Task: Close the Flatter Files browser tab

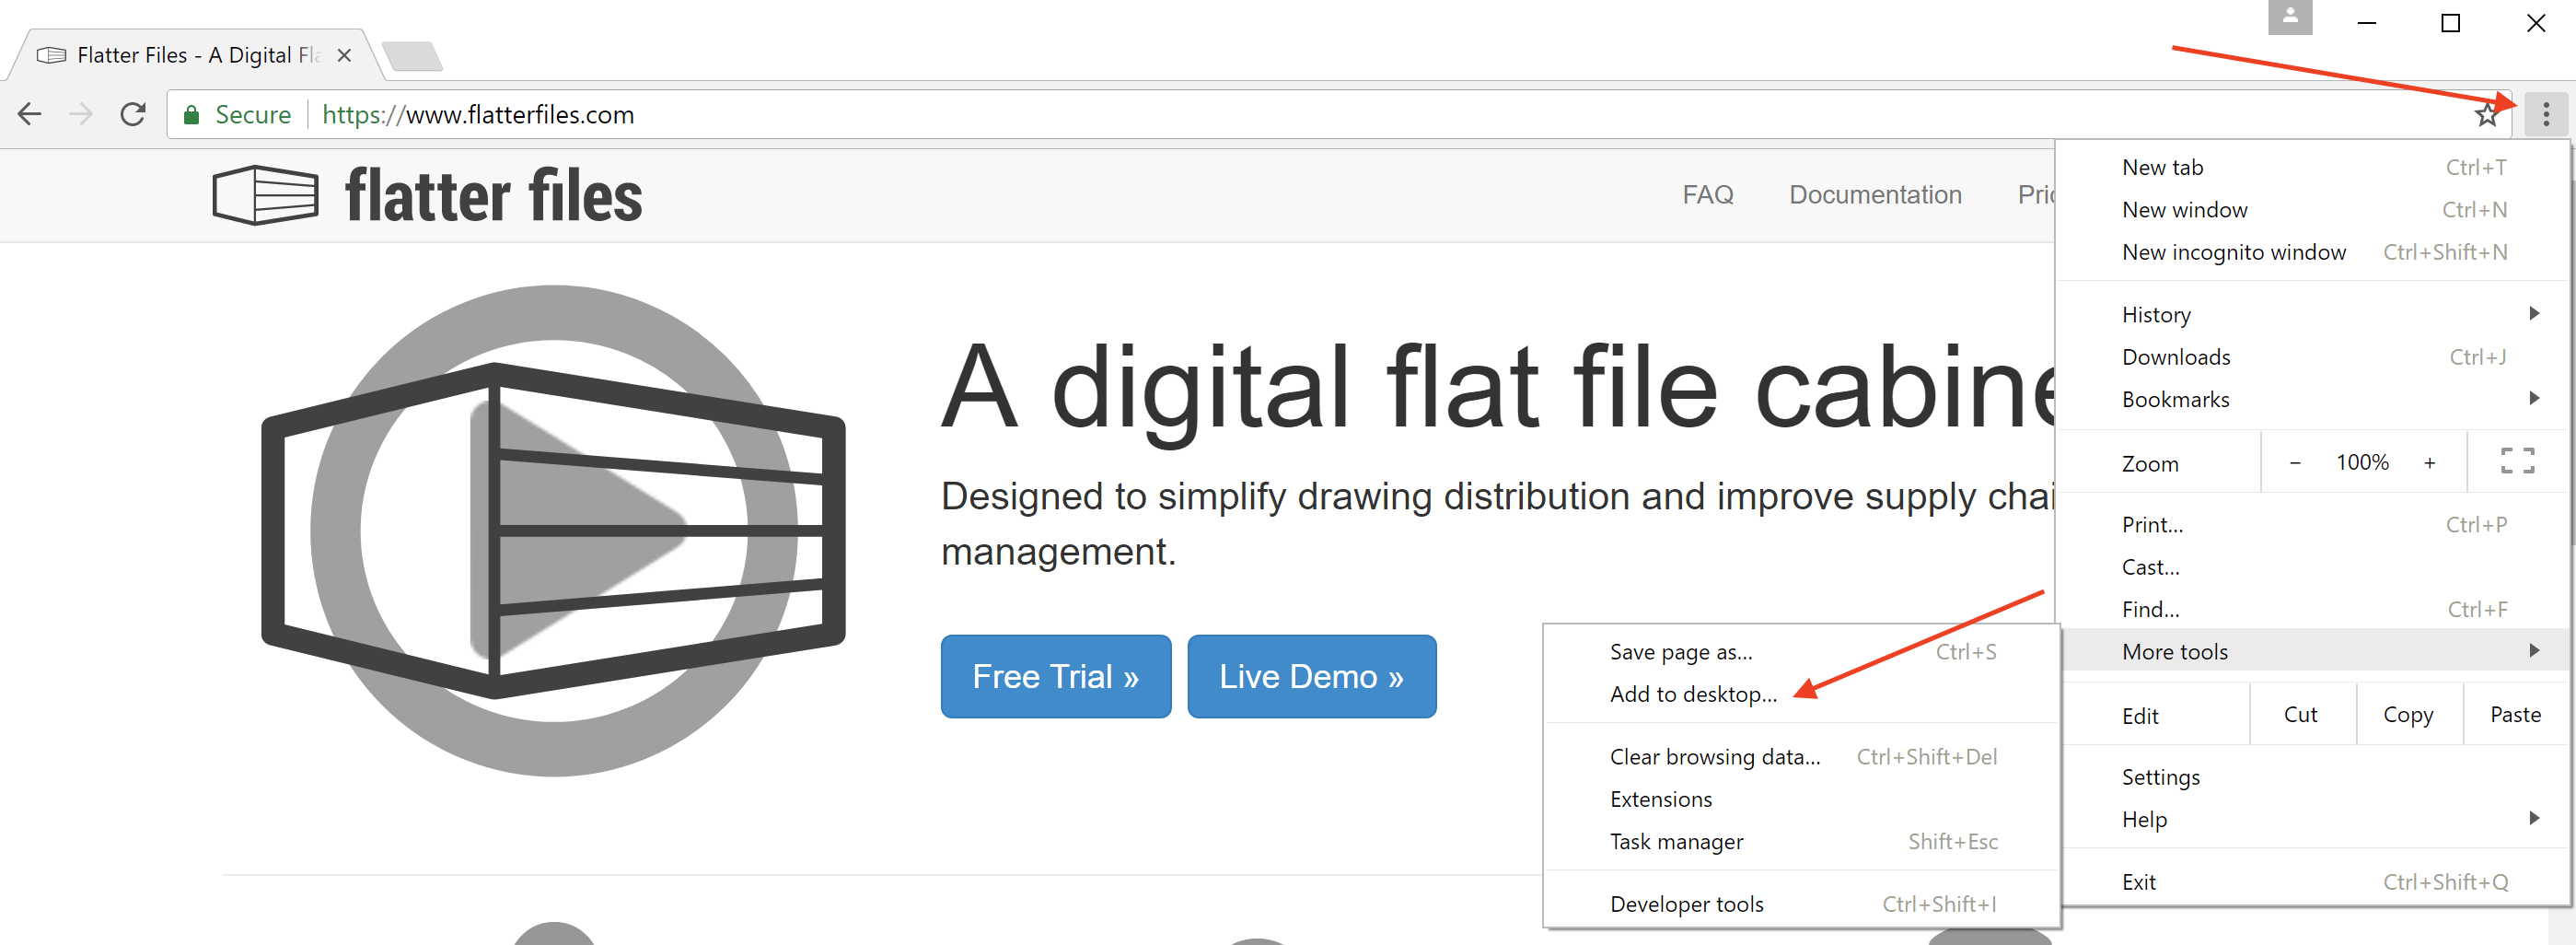Action: (344, 55)
